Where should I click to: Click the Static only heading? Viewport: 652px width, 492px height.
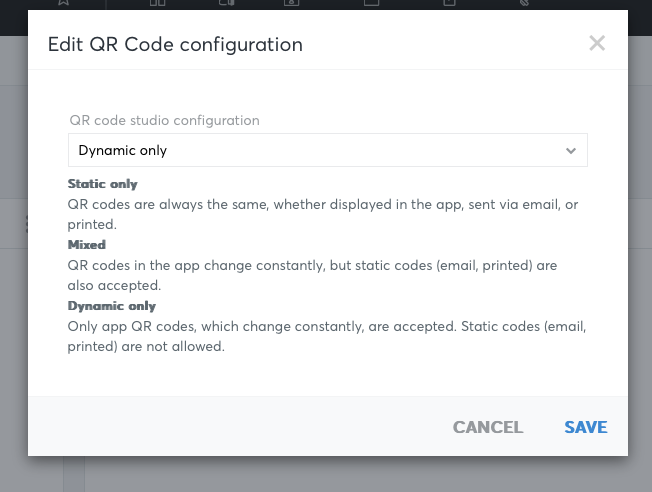click(102, 184)
